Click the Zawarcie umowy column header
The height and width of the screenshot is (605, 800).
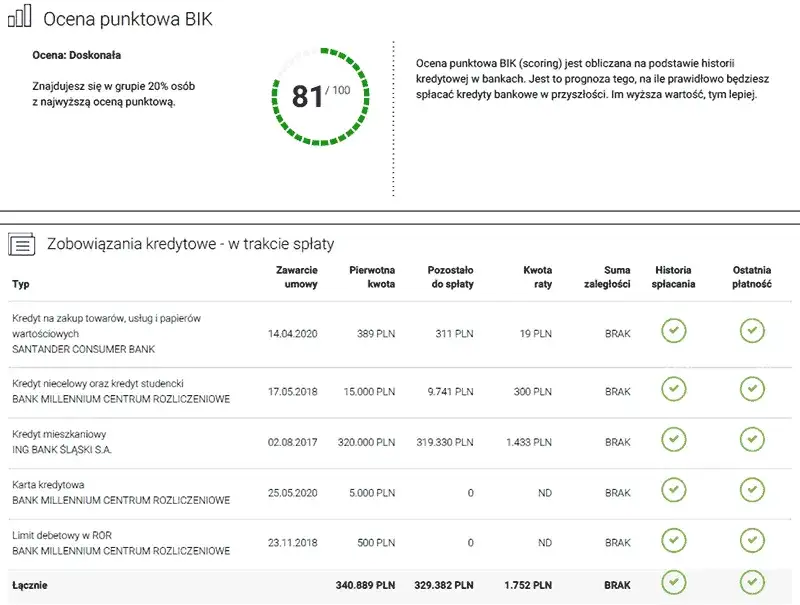(x=297, y=277)
